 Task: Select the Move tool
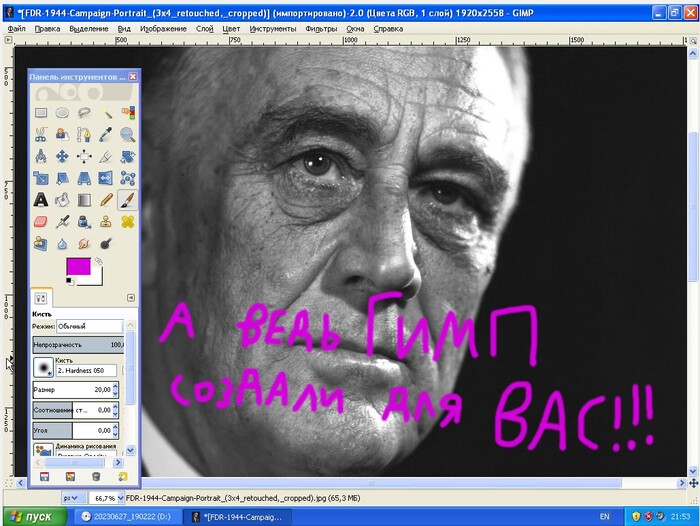tap(62, 156)
